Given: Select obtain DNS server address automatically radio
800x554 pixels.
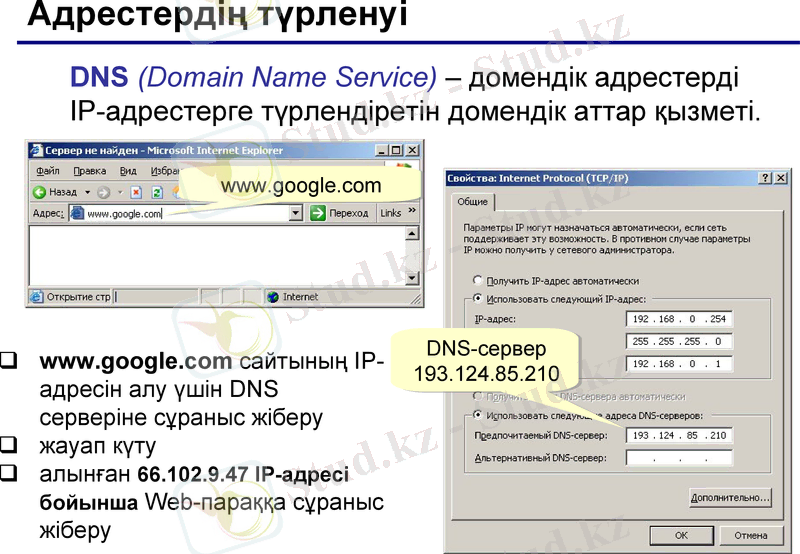Looking at the screenshot, I should coord(478,396).
